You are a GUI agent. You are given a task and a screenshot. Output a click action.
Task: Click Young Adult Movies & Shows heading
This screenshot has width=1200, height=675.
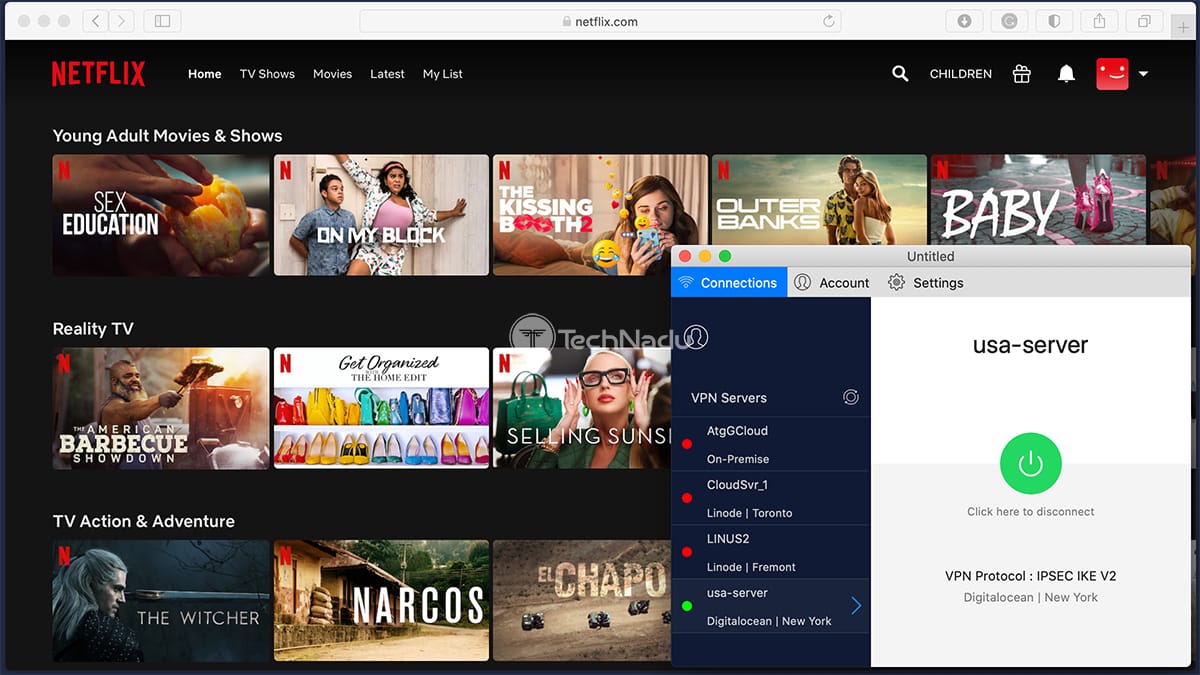[167, 136]
